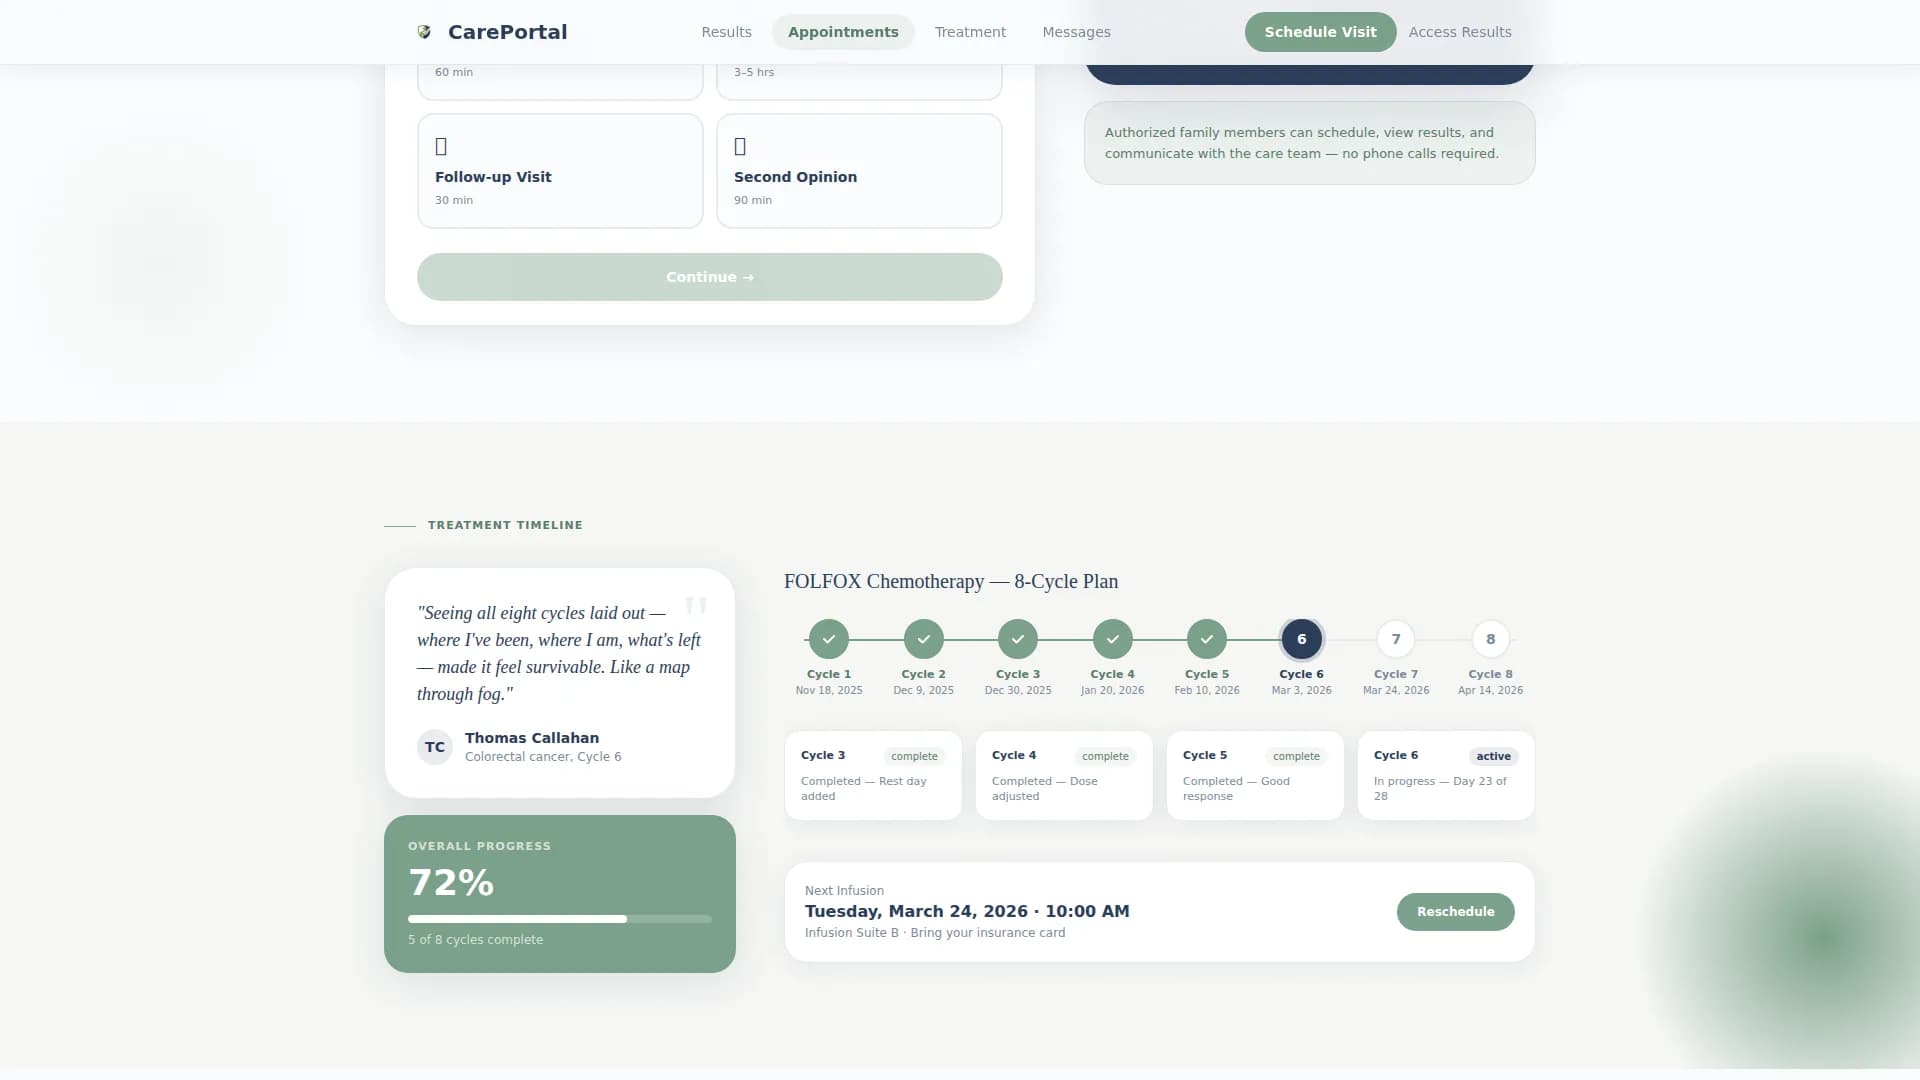This screenshot has height=1080, width=1920.
Task: Click the Continue button
Action: click(710, 277)
